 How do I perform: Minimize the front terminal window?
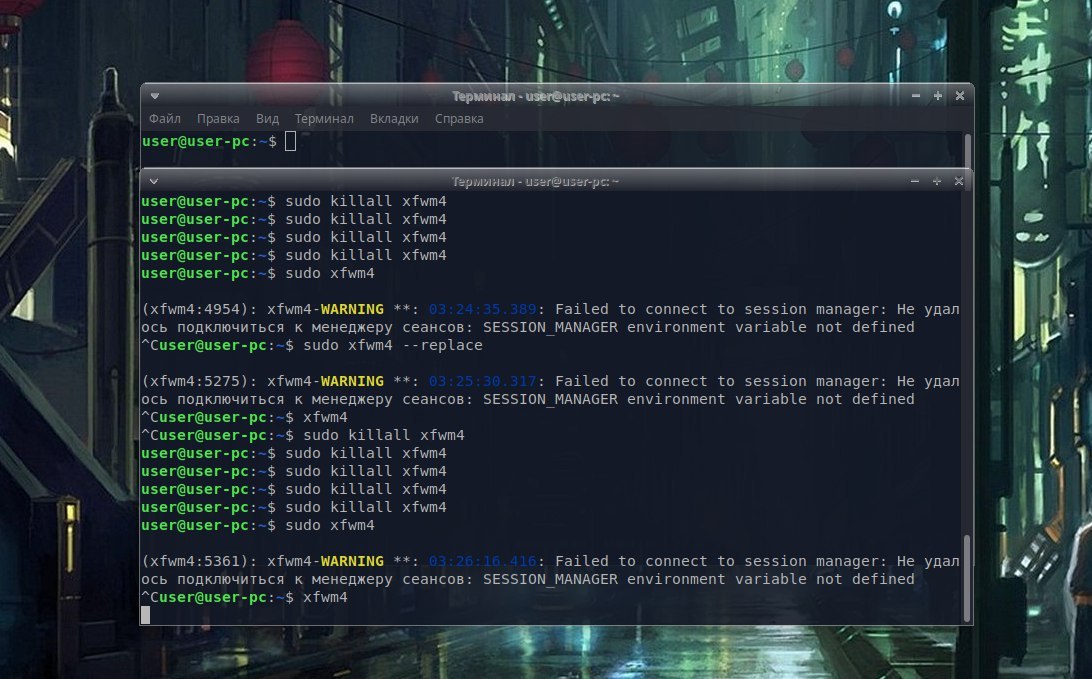914,181
